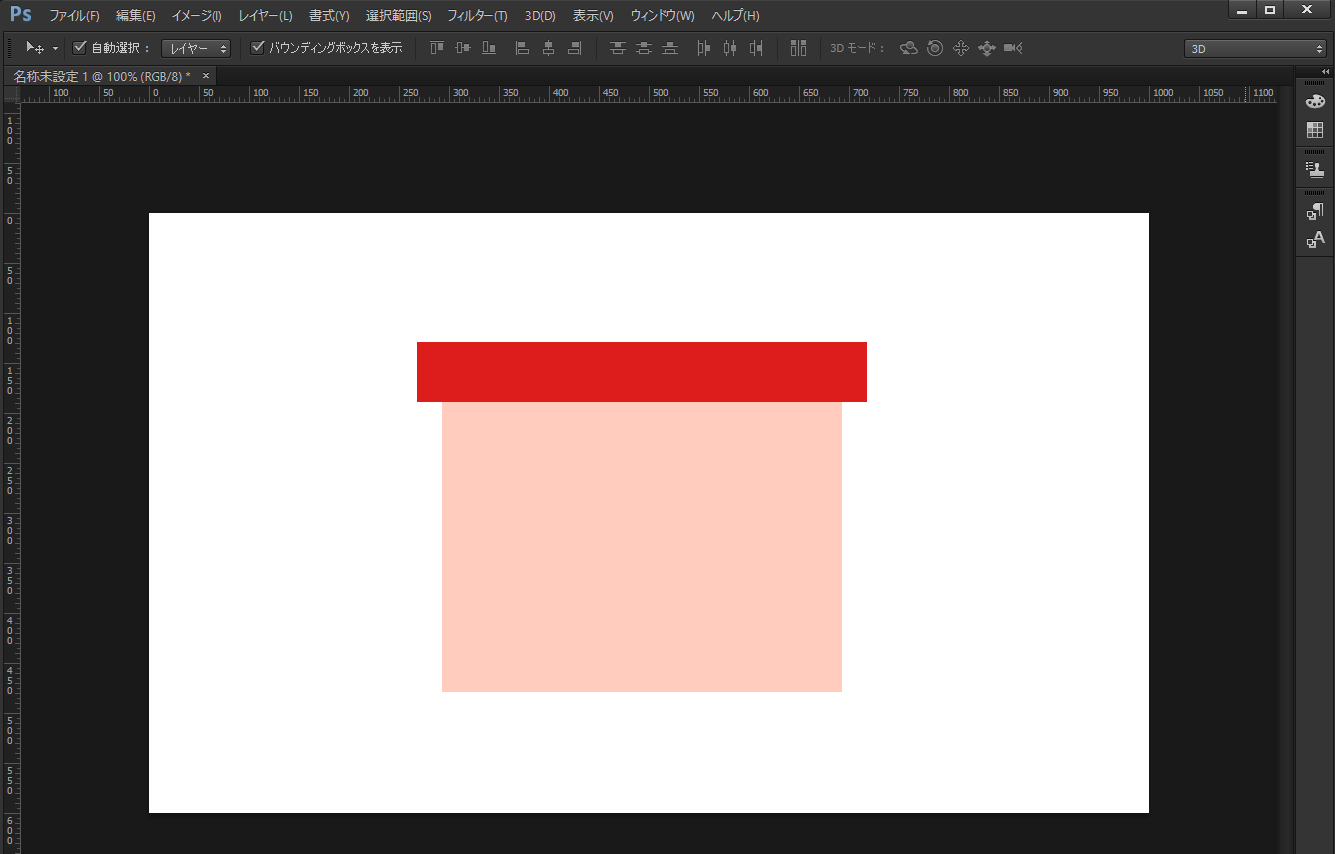This screenshot has width=1335, height=854.
Task: Open the レイヤー auto-select dropdown
Action: click(196, 48)
